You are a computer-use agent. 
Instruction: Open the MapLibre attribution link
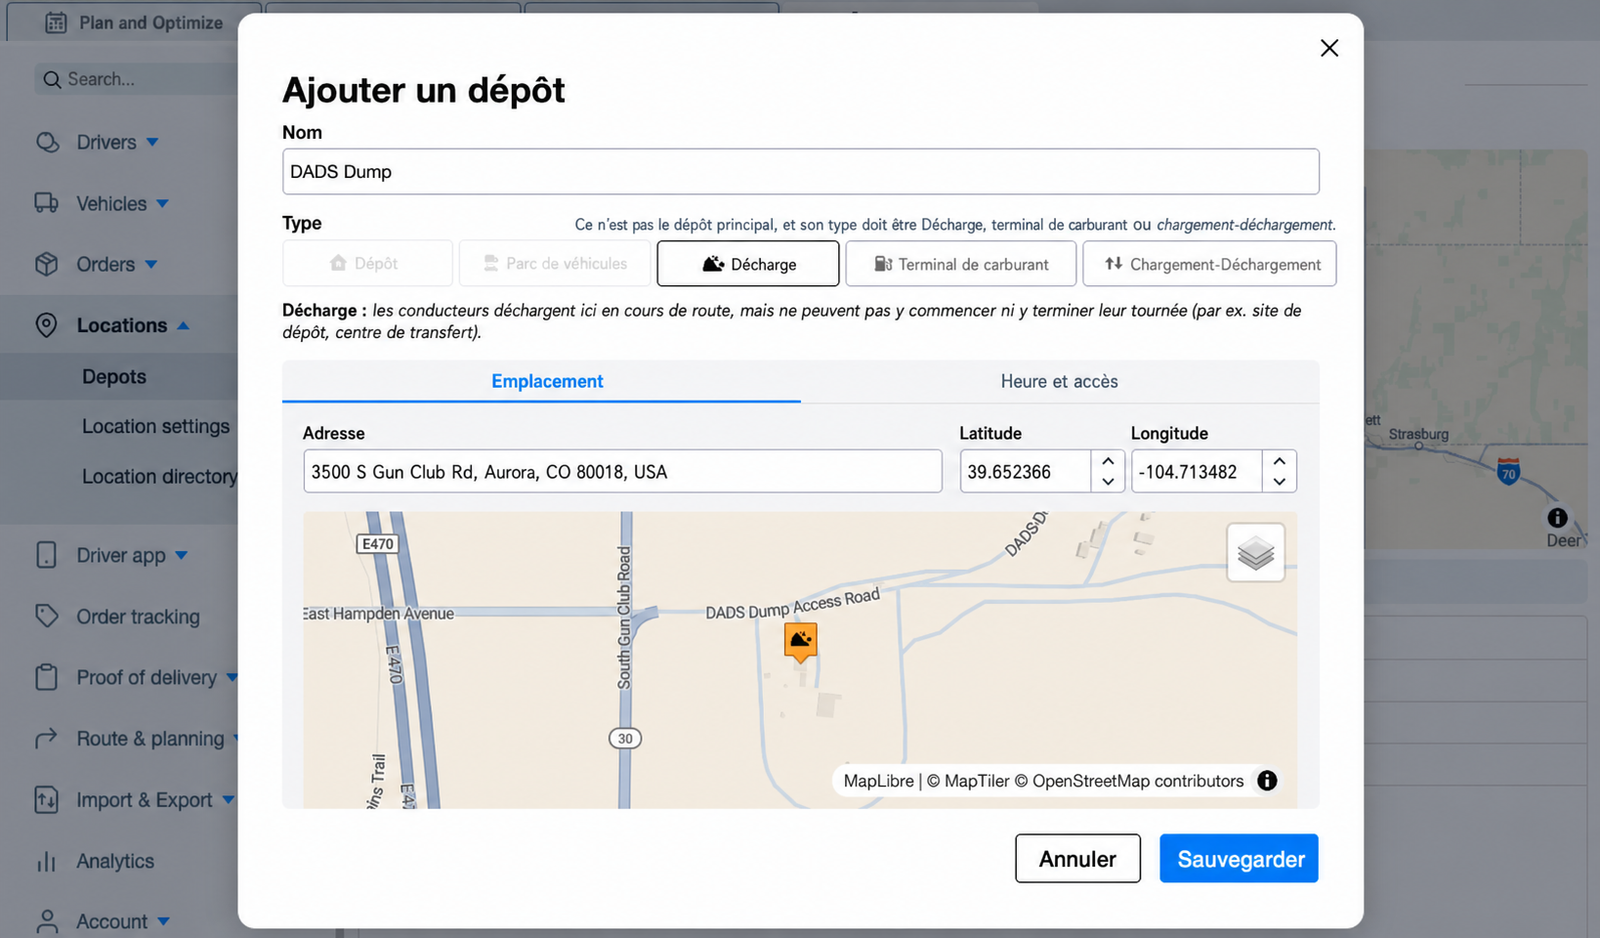[x=879, y=781]
